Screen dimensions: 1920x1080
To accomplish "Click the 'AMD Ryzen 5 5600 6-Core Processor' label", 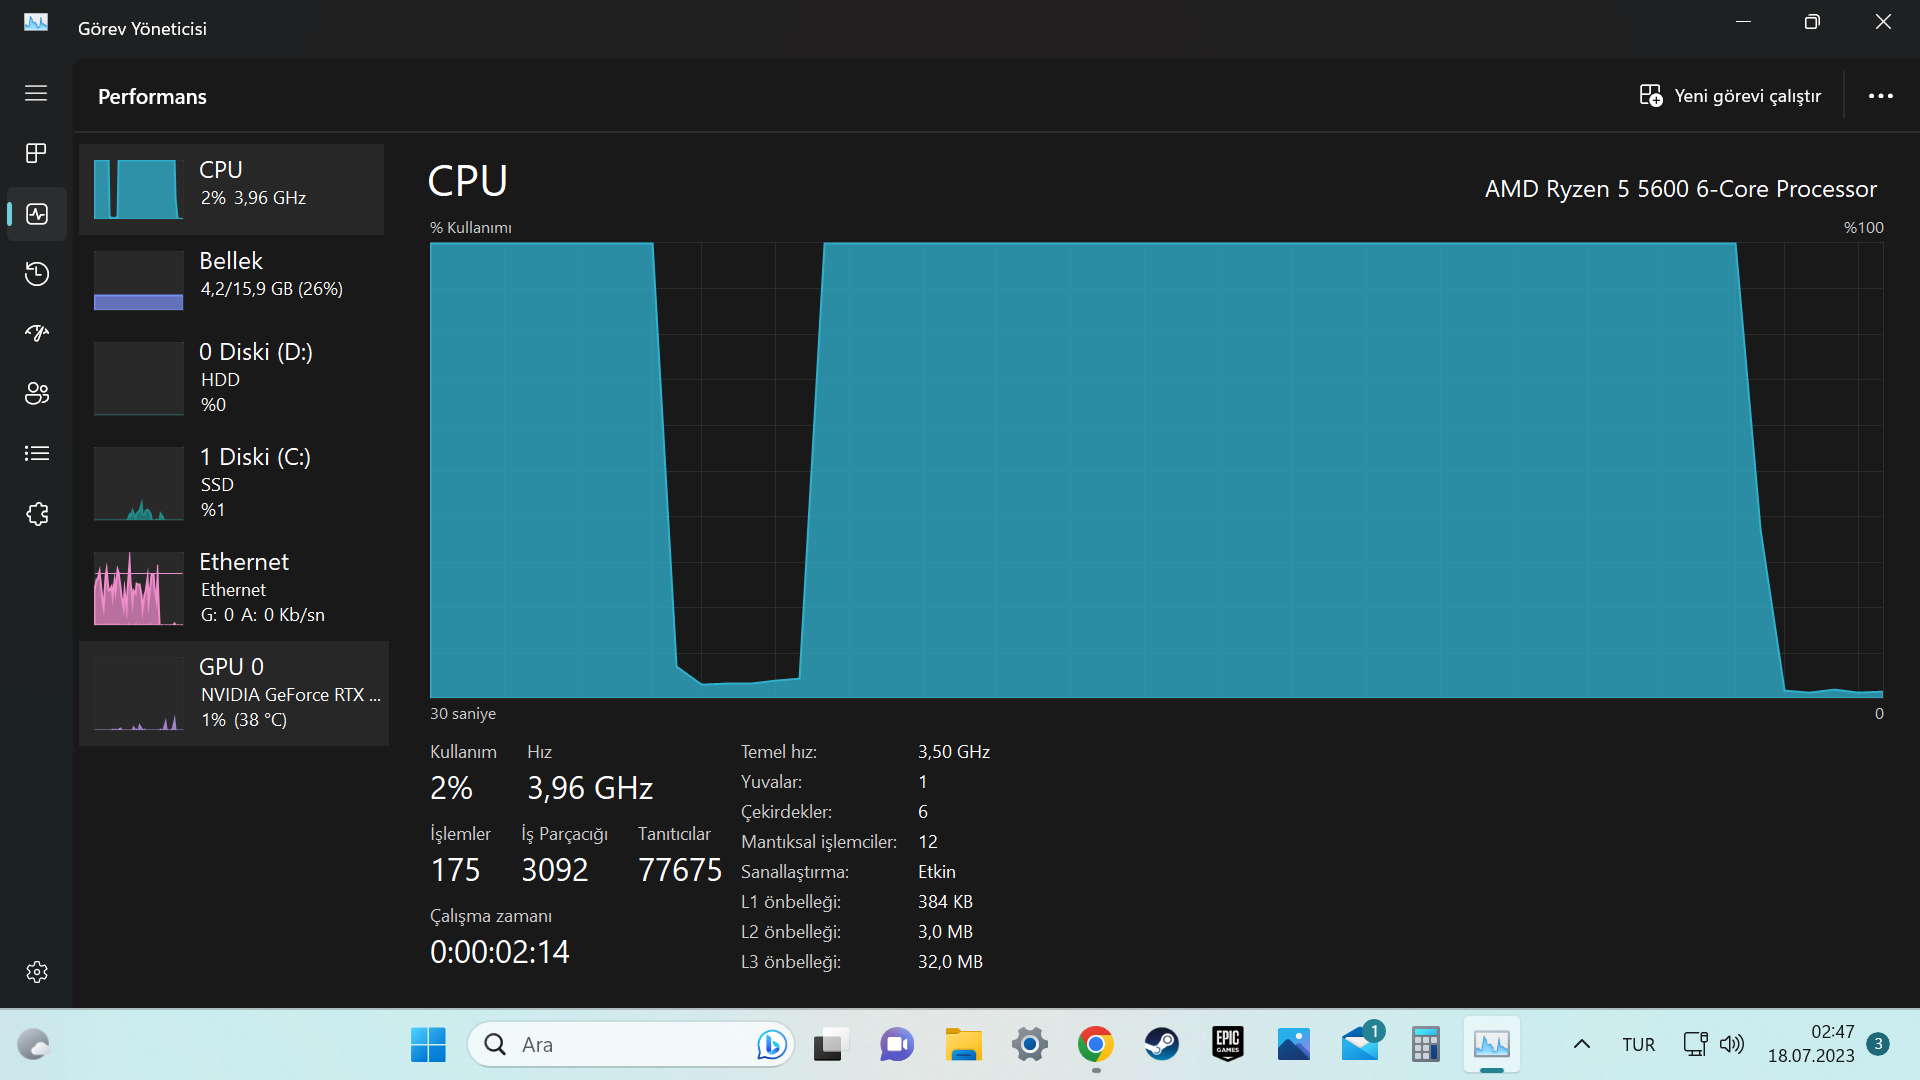I will point(1680,189).
